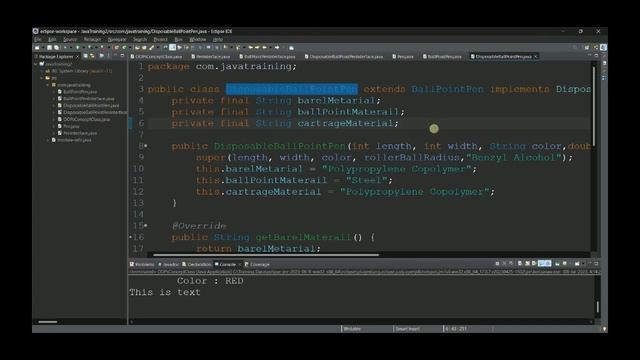Open the File menu

tap(38, 40)
